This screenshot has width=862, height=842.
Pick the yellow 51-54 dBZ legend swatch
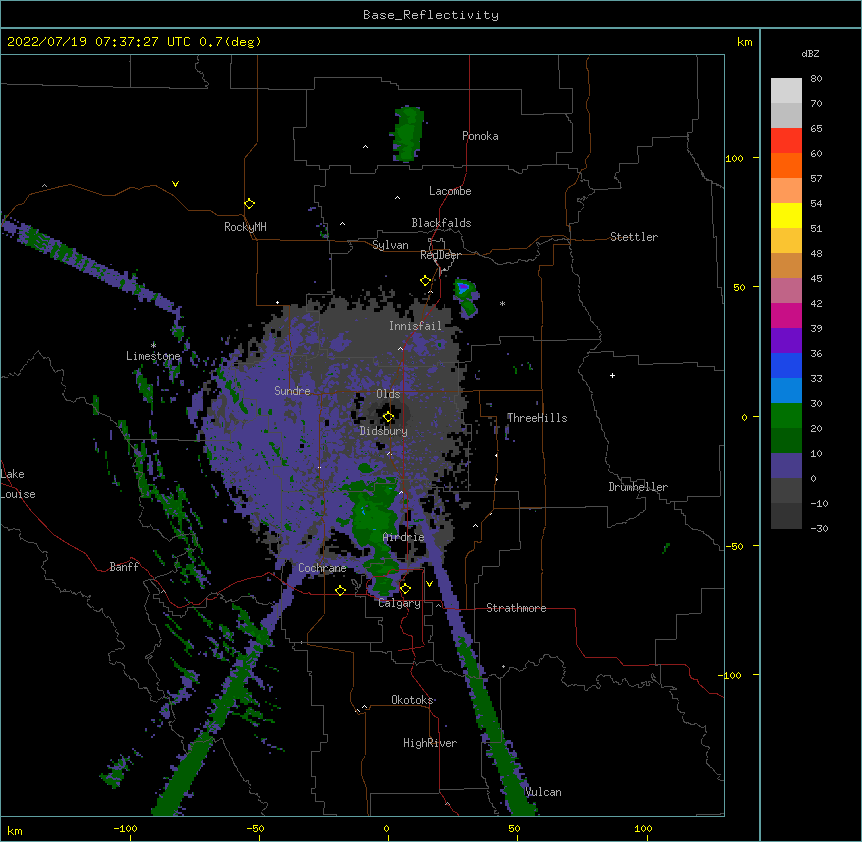point(786,215)
